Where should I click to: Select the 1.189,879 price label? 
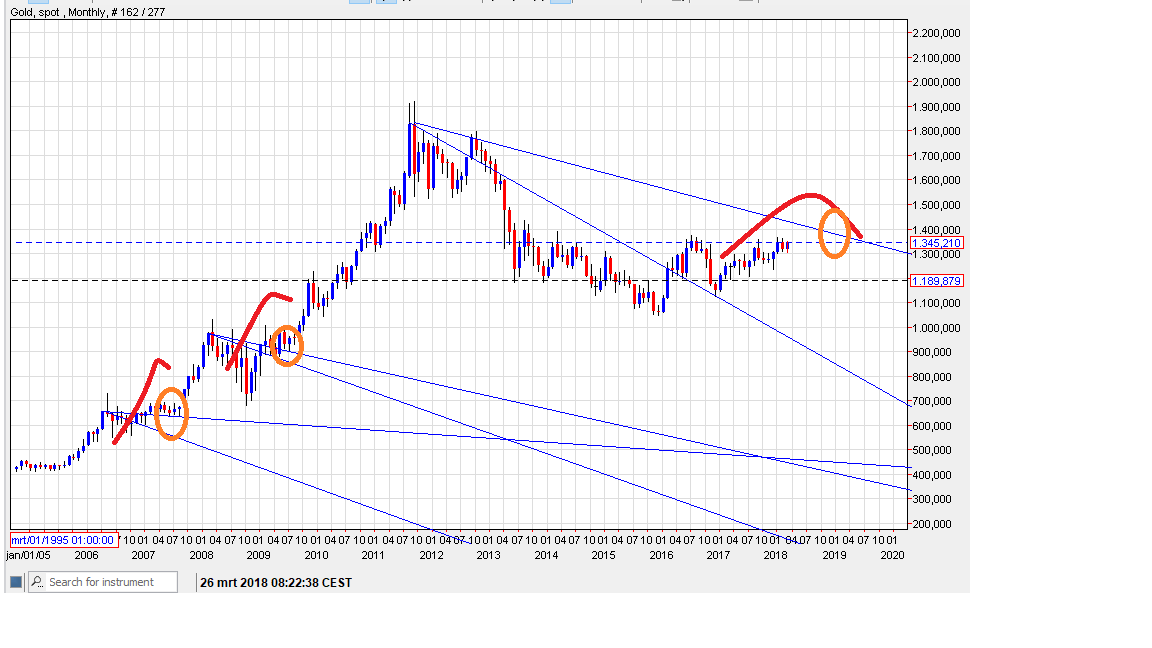point(937,281)
